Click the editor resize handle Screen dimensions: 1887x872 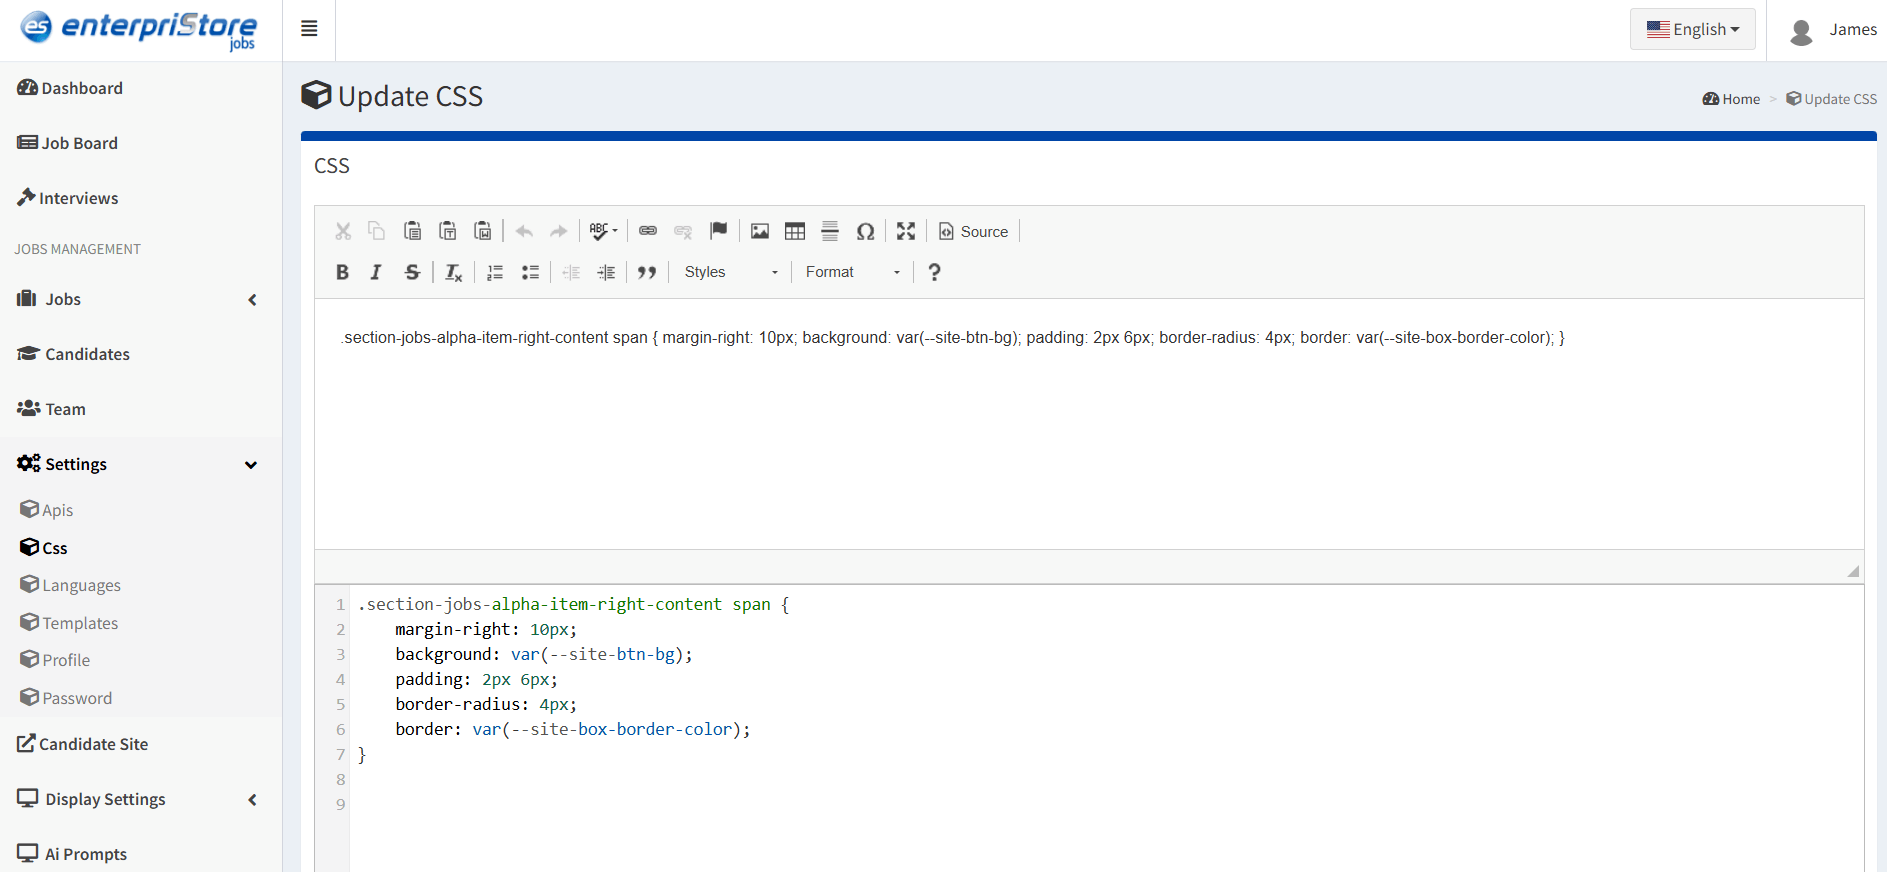coord(1853,571)
